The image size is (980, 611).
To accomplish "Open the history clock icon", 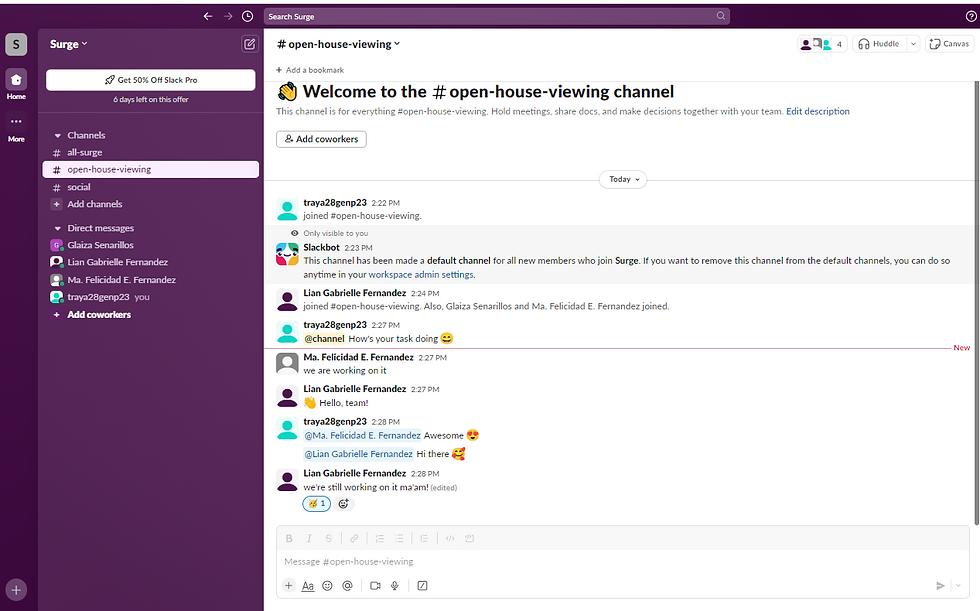I will coord(248,16).
